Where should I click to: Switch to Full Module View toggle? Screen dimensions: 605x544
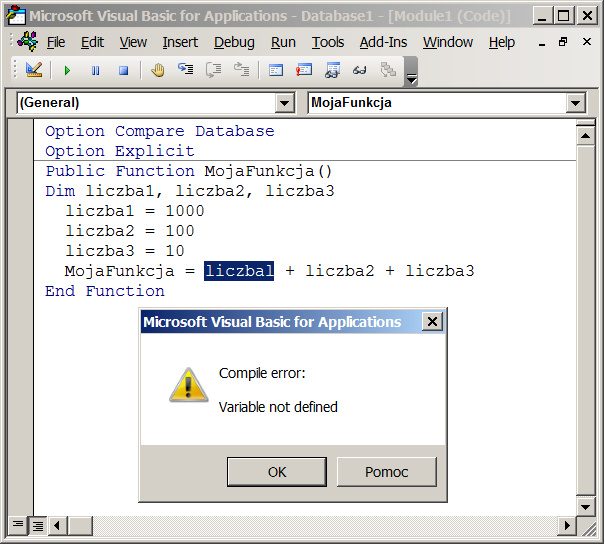pos(37,525)
